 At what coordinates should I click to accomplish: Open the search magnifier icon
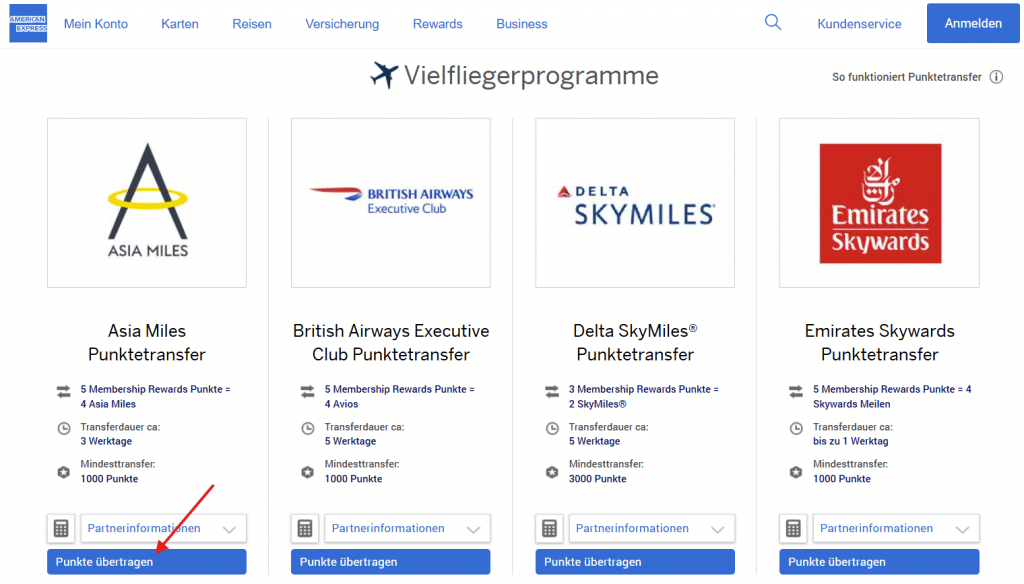pos(773,22)
